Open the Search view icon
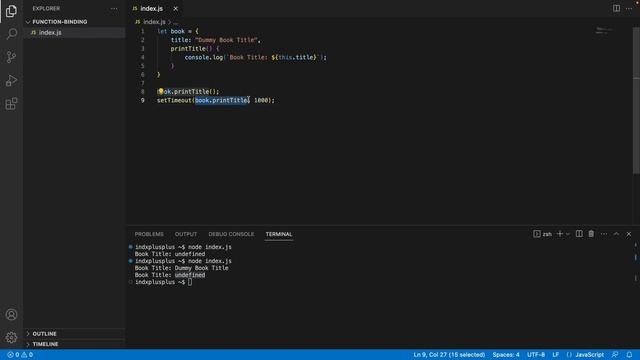 coord(11,34)
